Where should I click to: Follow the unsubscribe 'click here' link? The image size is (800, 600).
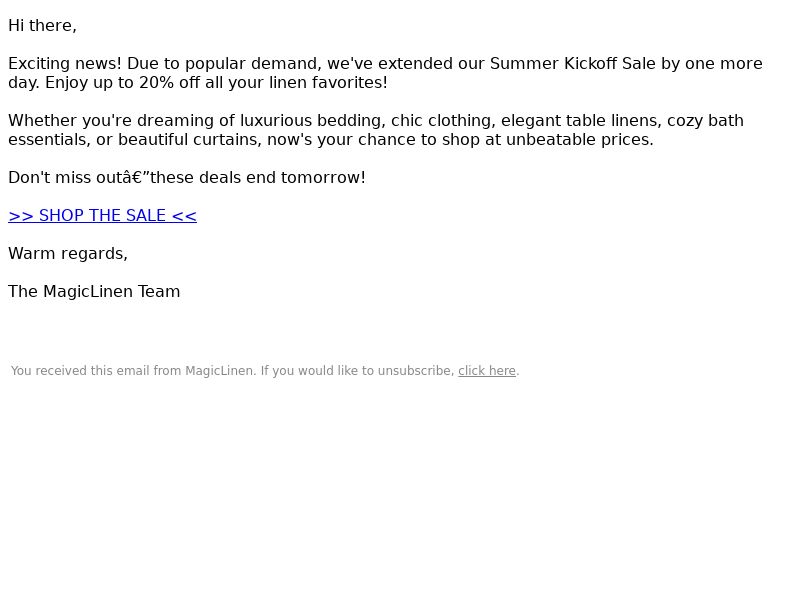pyautogui.click(x=487, y=371)
